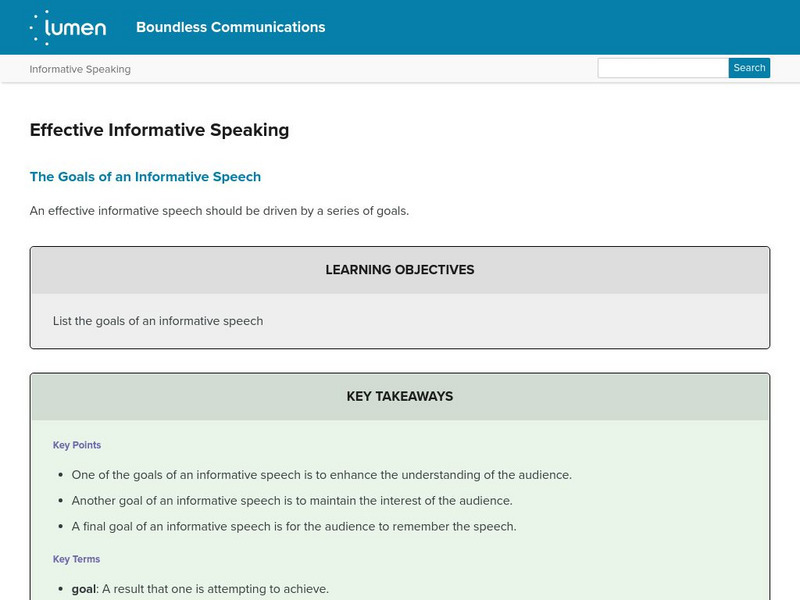Go to the Informative Speaking breadcrumb

[80, 69]
